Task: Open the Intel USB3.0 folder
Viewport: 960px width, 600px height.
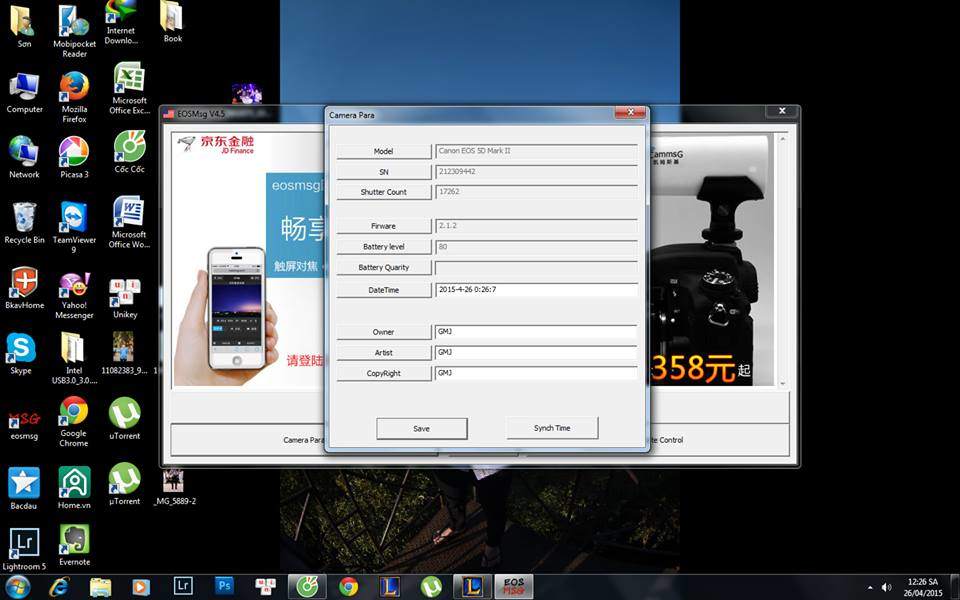Action: pyautogui.click(x=73, y=358)
